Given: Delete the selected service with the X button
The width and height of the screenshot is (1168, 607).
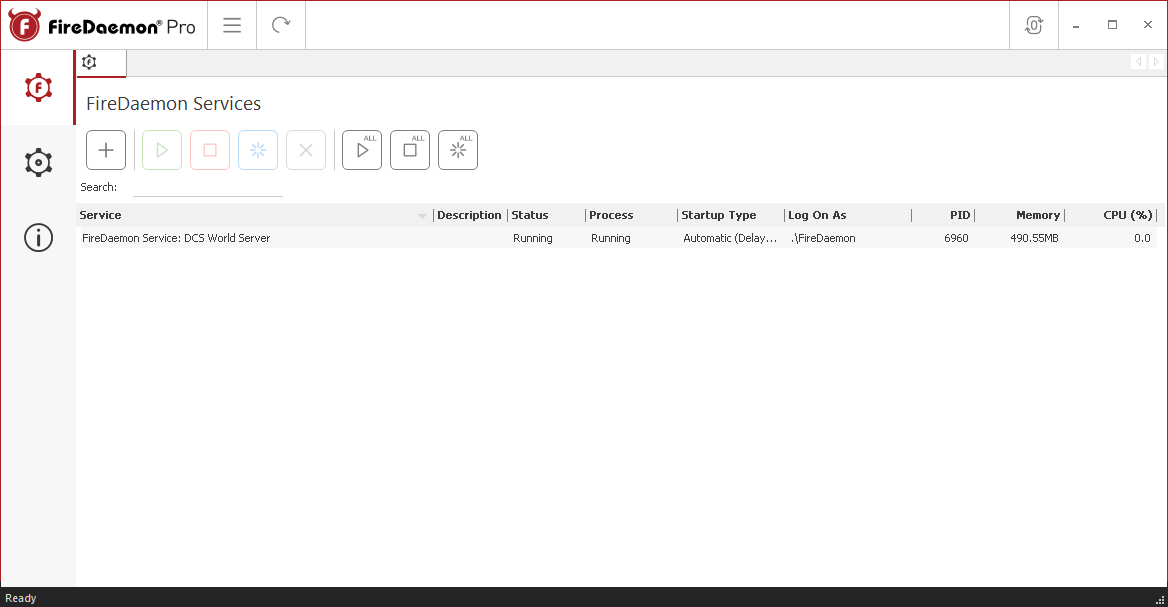Looking at the screenshot, I should [x=306, y=150].
